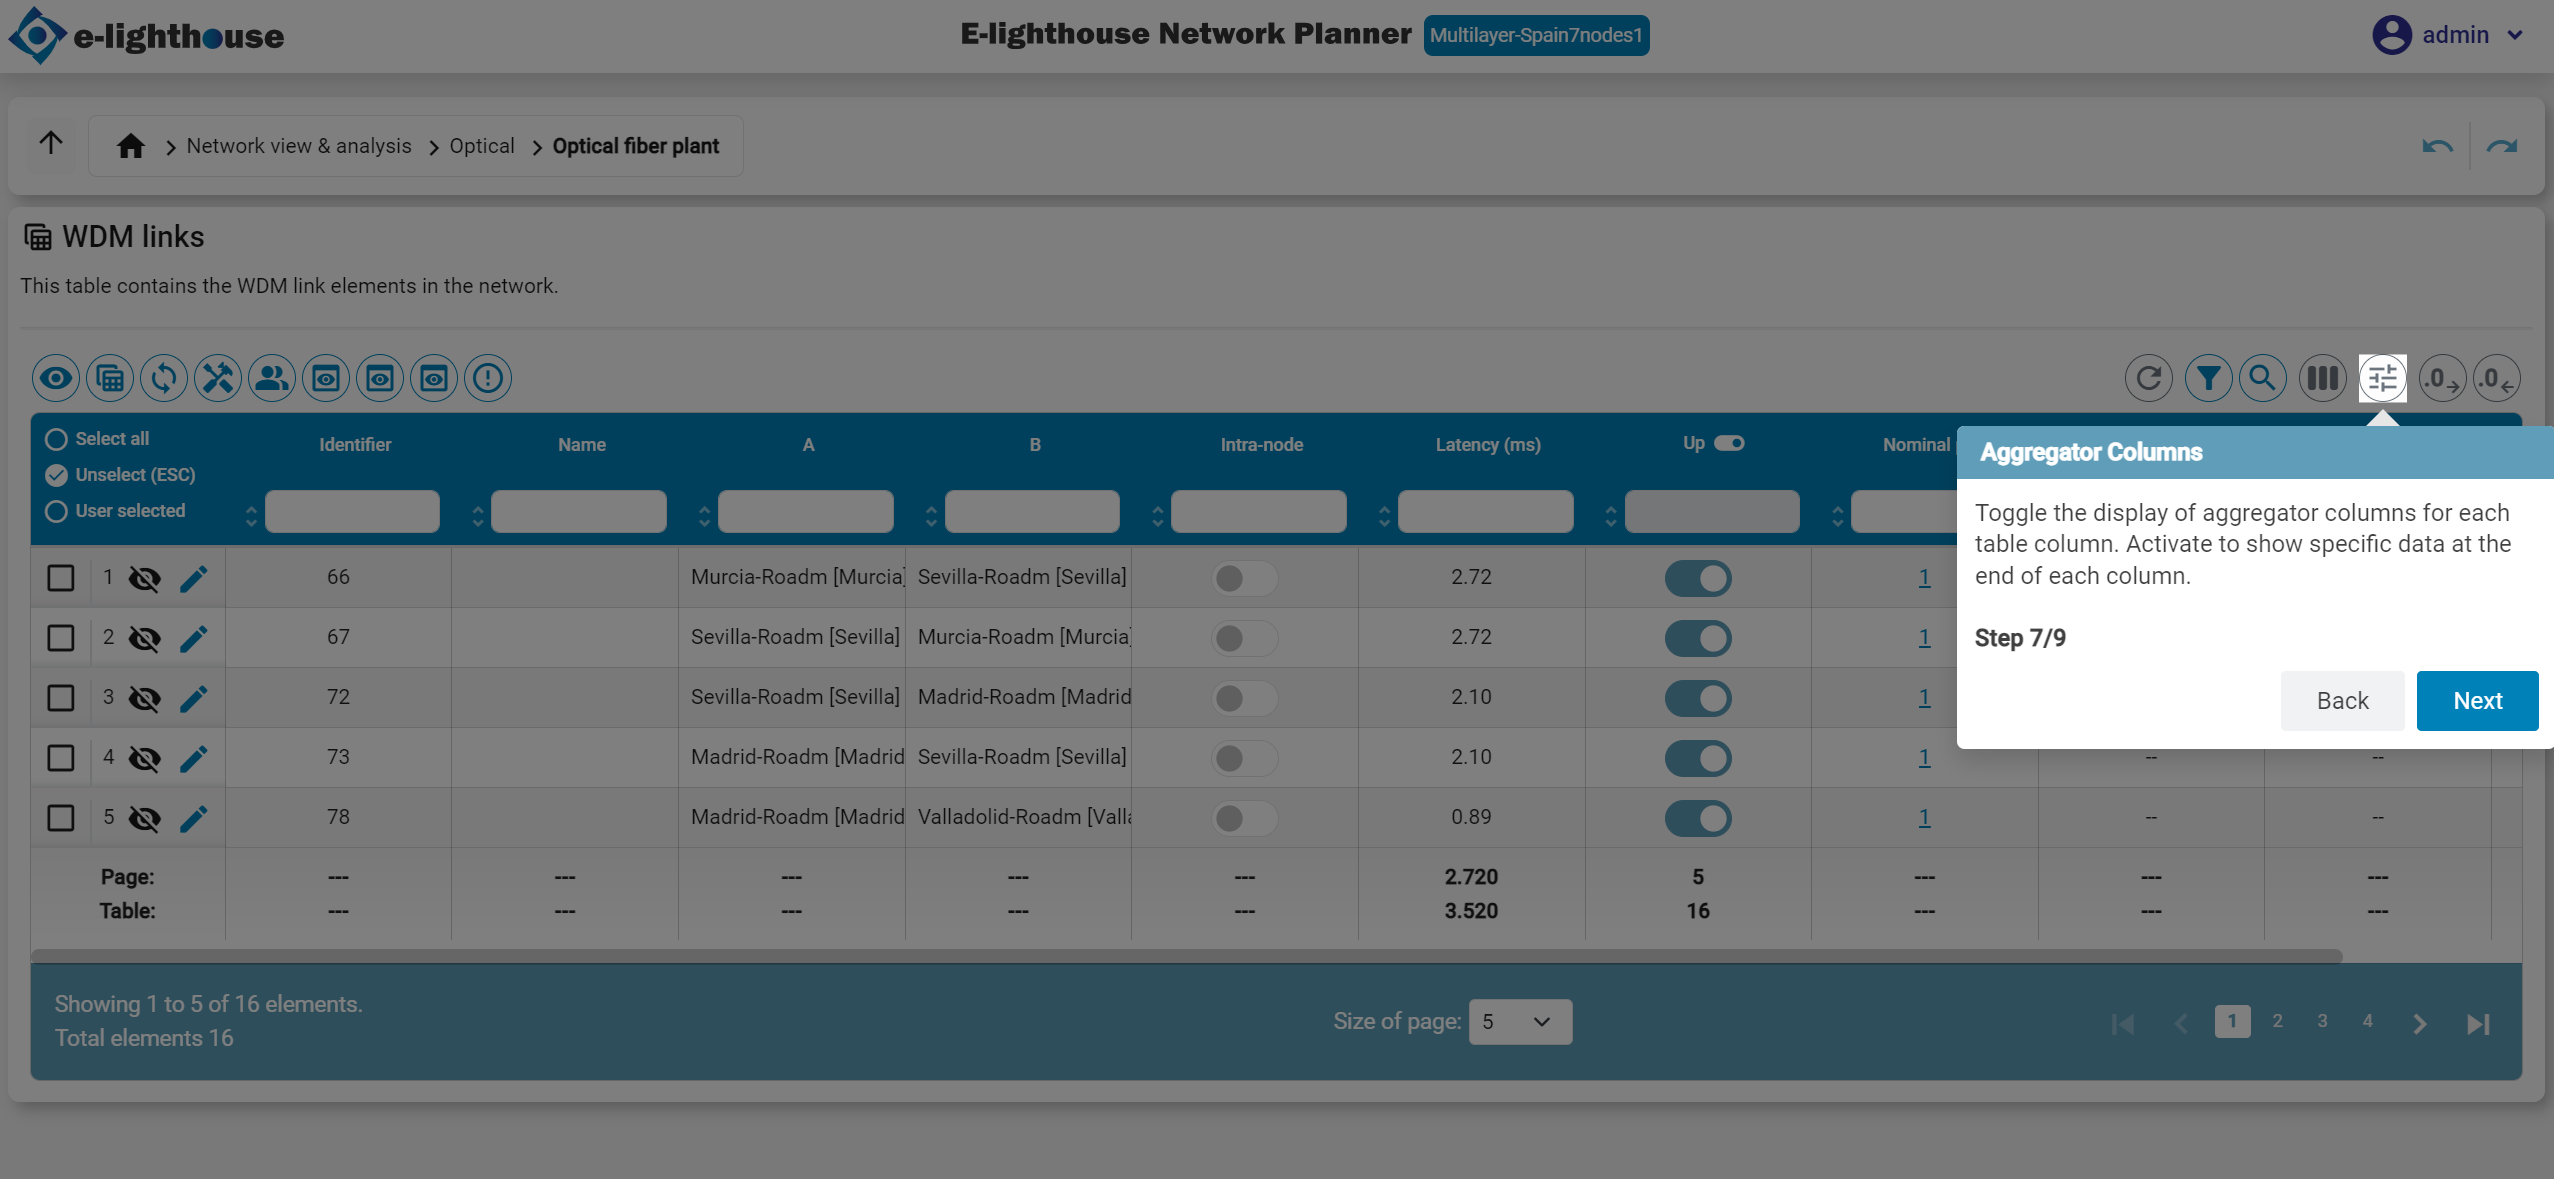This screenshot has width=2554, height=1179.
Task: Click the table search magnifier icon
Action: [2262, 378]
